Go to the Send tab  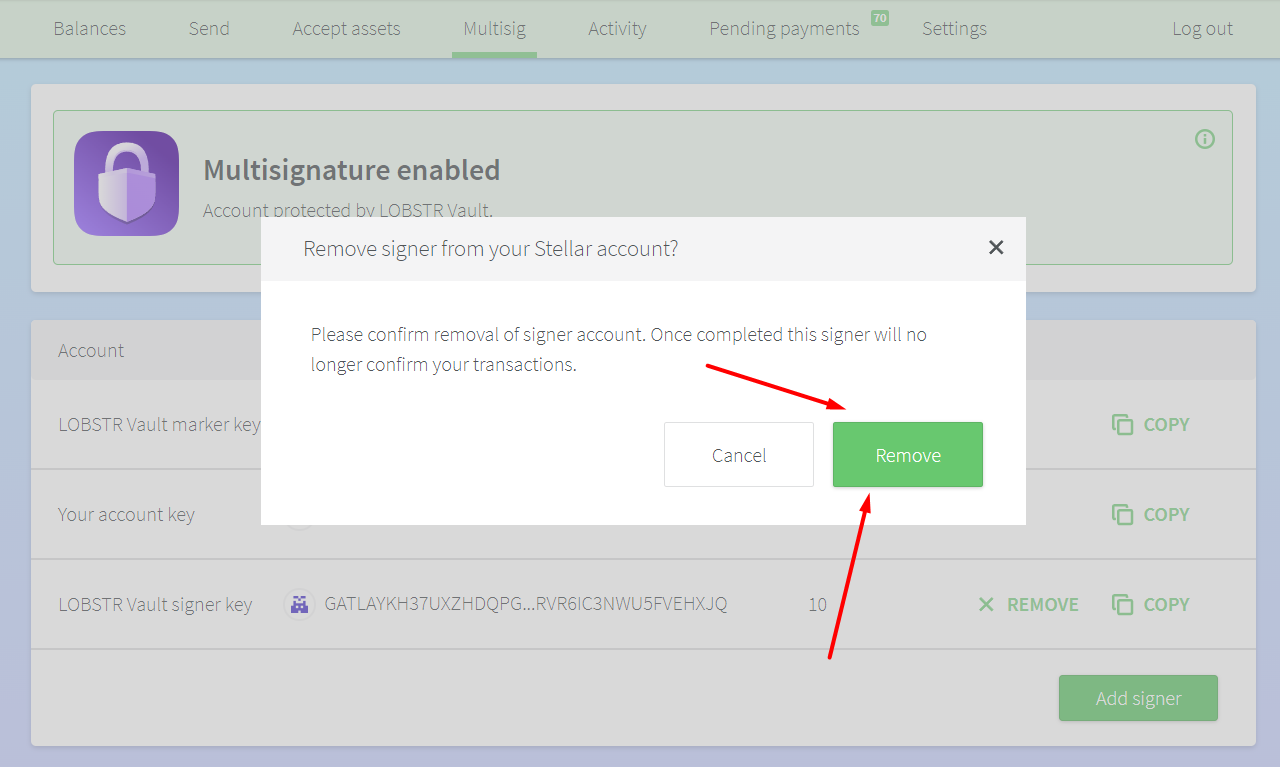coord(209,29)
